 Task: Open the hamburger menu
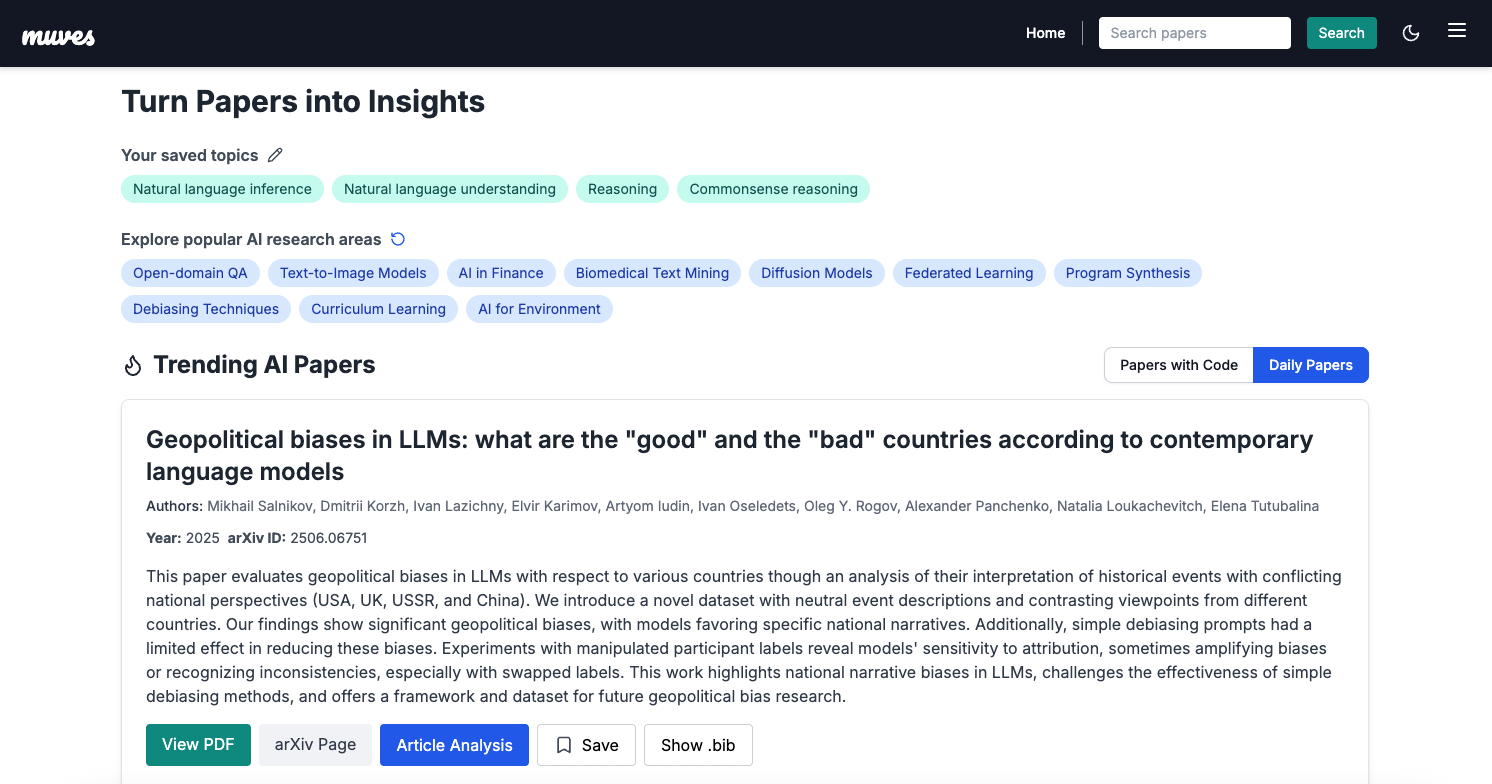coord(1457,31)
